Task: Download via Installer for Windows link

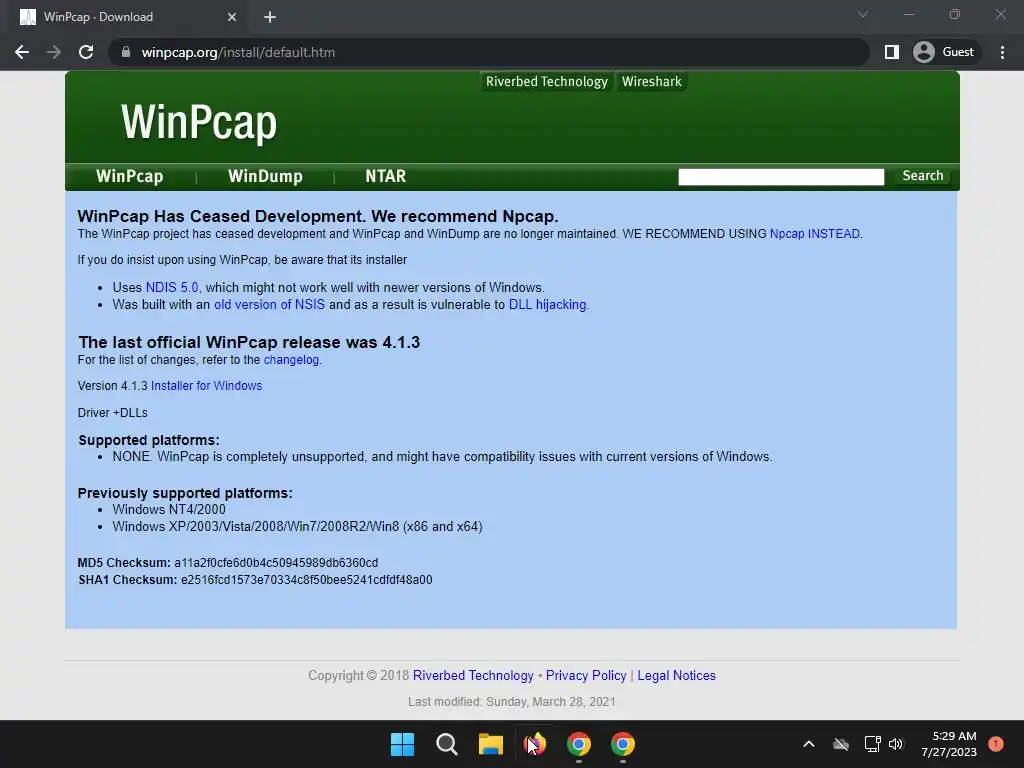Action: (x=206, y=386)
